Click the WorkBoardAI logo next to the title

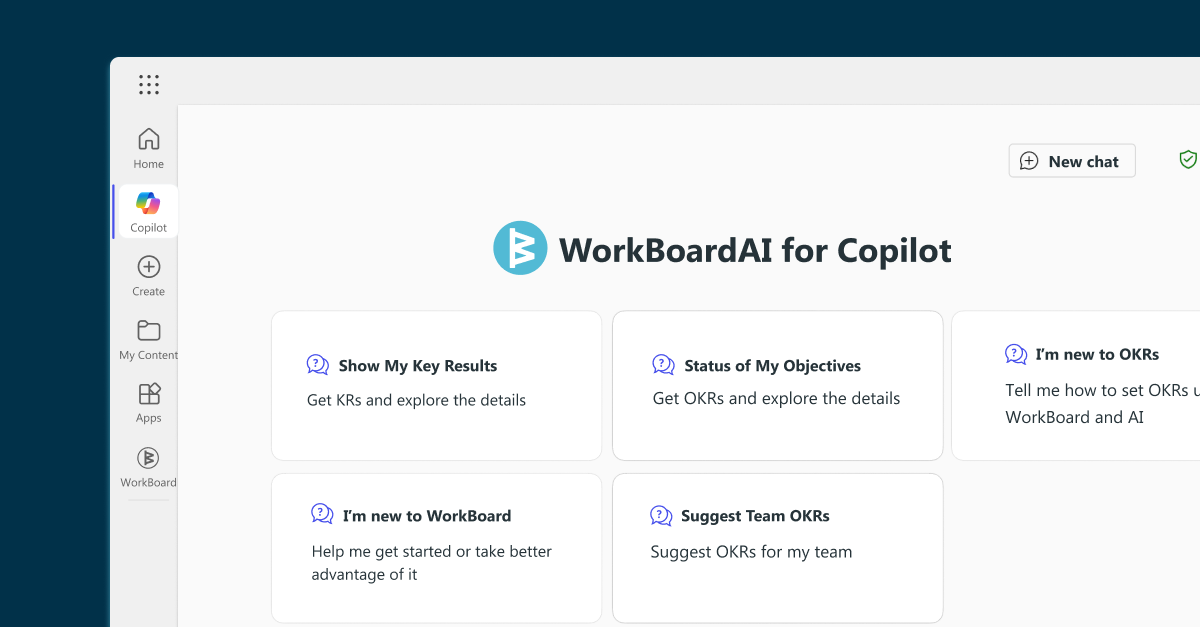click(x=520, y=247)
